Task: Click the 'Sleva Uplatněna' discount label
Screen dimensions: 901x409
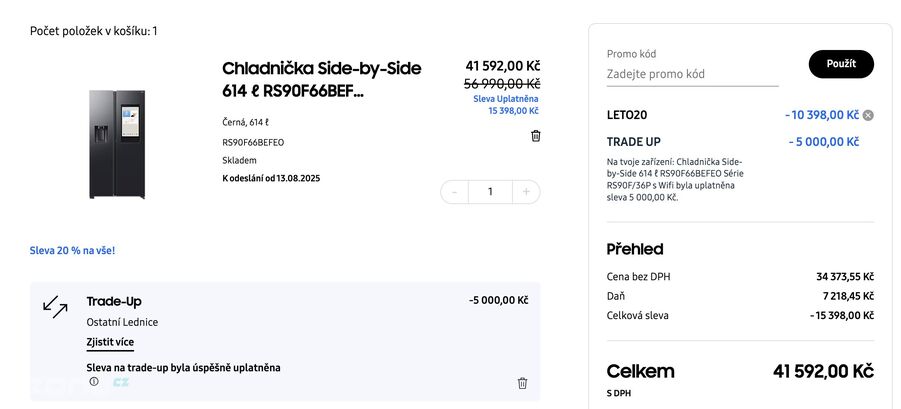Action: pyautogui.click(x=506, y=99)
